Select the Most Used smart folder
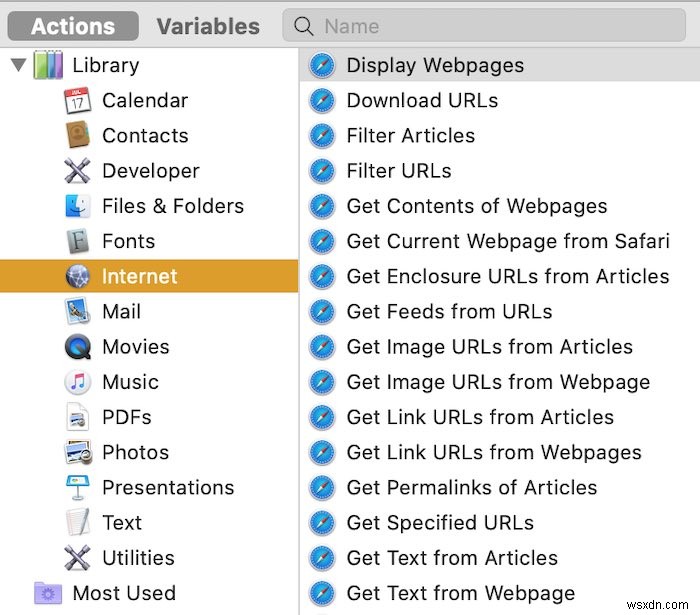The height and width of the screenshot is (615, 700). coord(124,593)
